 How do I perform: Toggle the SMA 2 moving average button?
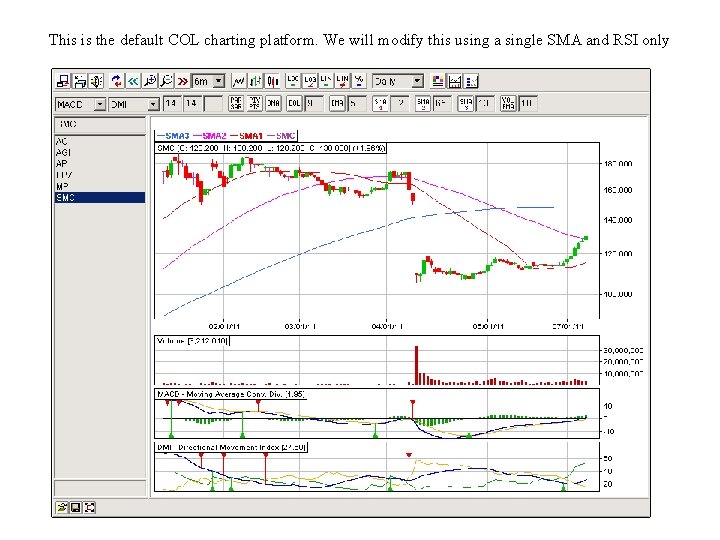423,103
